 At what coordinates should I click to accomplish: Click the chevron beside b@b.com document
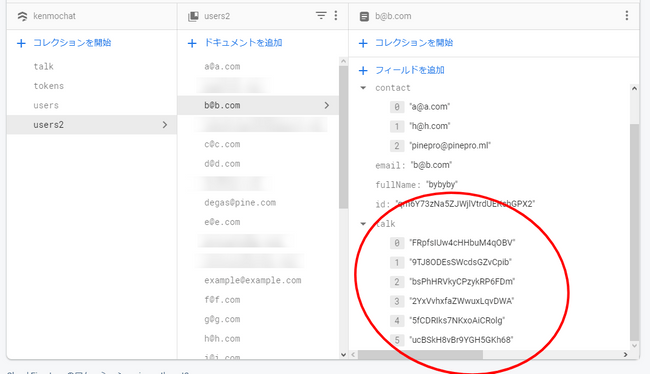(x=327, y=105)
